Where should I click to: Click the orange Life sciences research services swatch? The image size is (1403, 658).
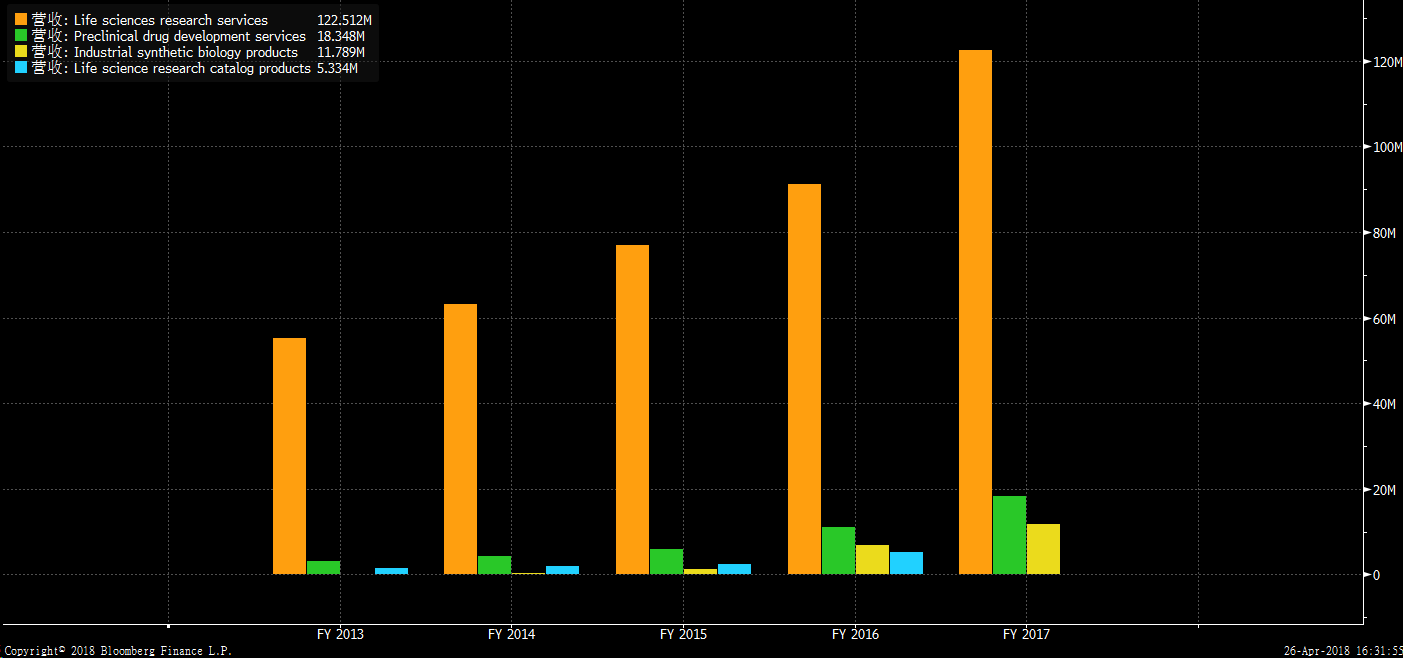tap(20, 20)
